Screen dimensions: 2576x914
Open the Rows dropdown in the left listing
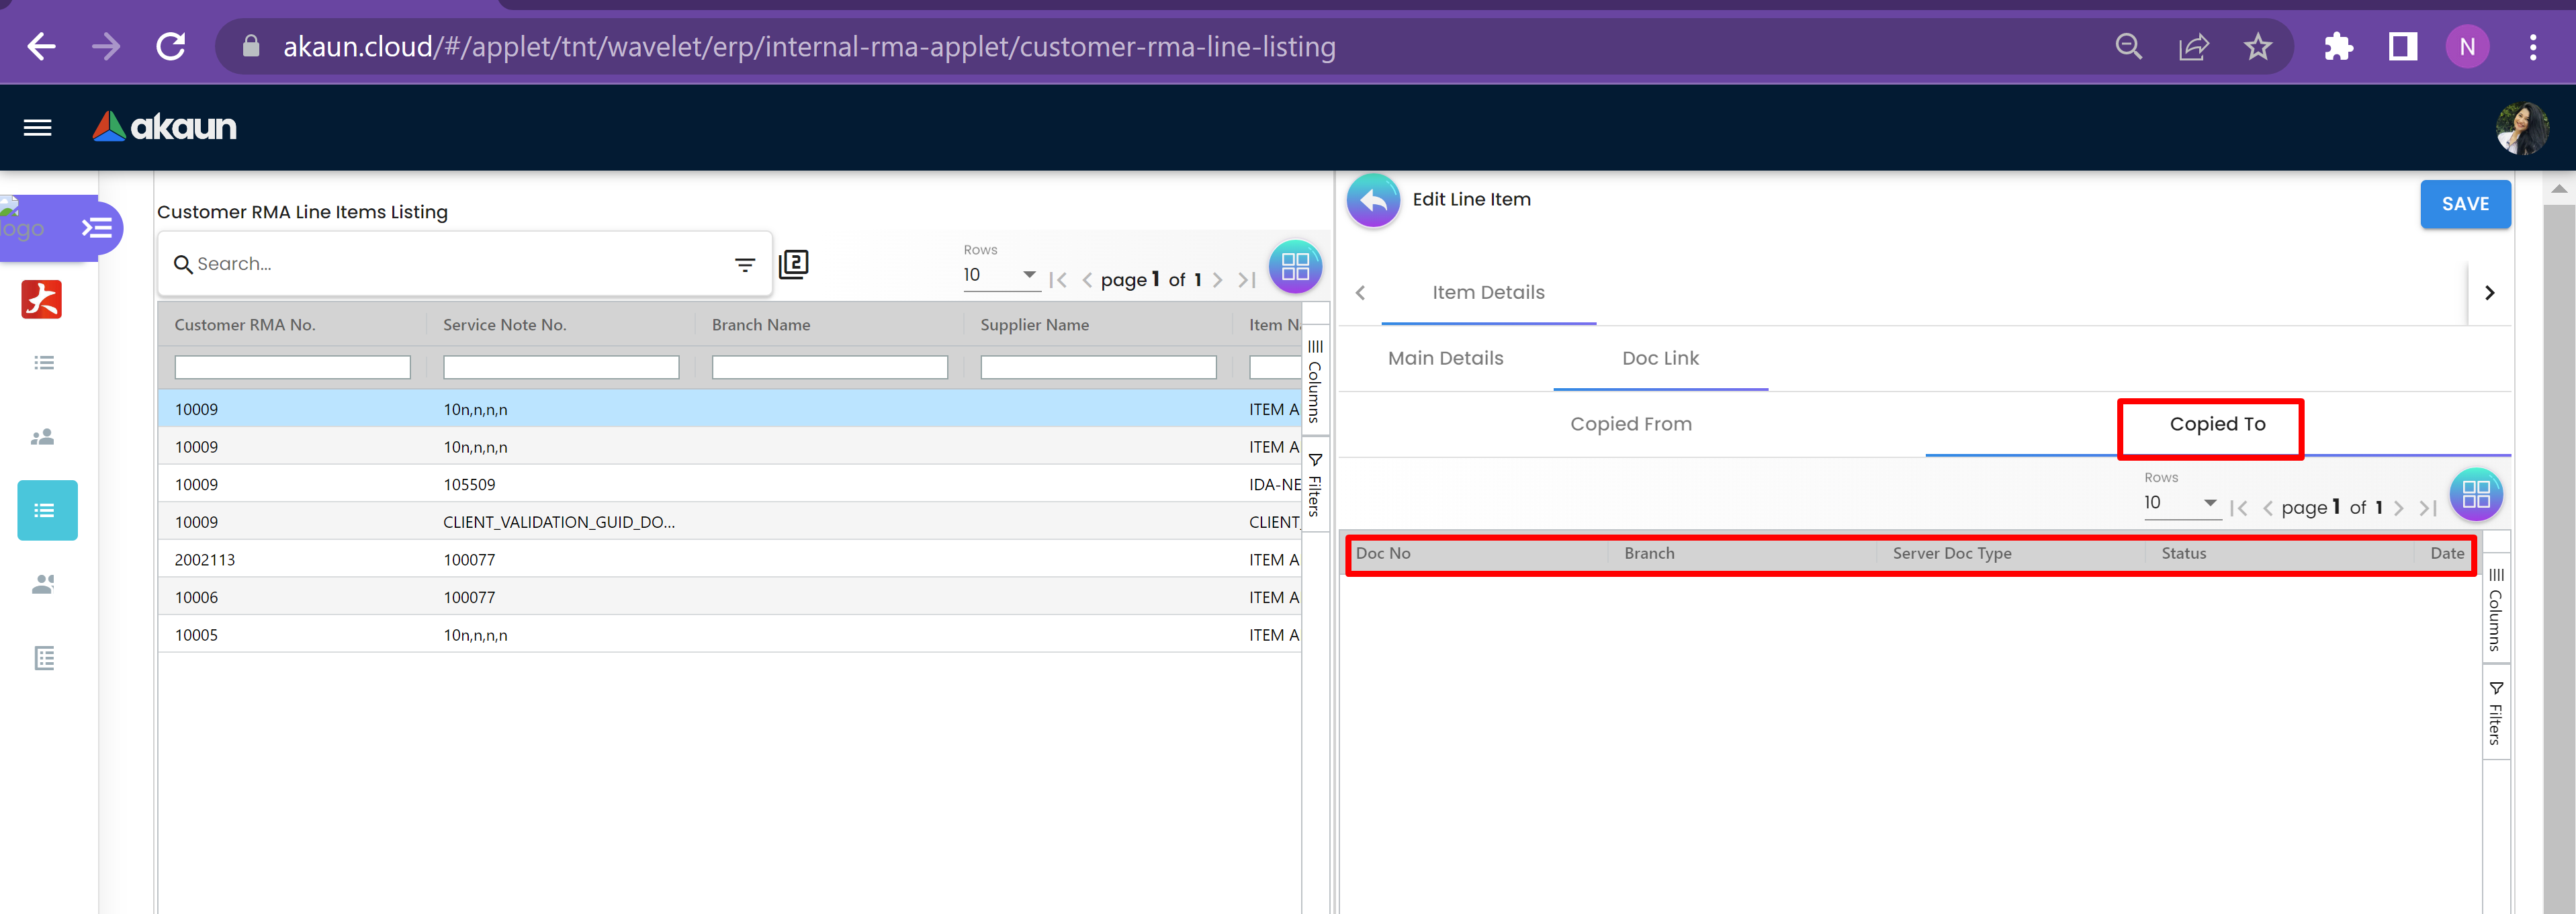1000,275
